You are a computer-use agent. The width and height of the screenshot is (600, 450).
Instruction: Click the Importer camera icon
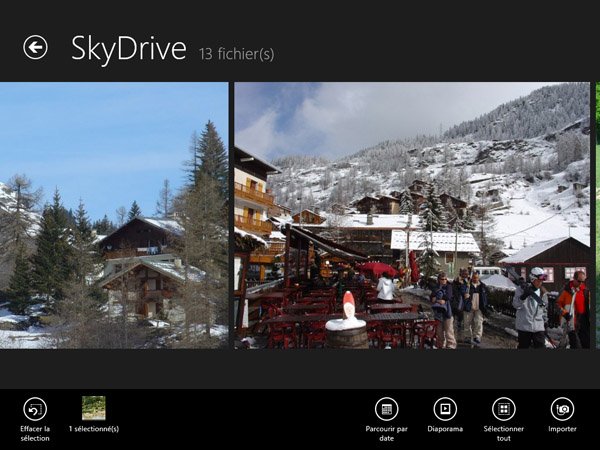562,409
